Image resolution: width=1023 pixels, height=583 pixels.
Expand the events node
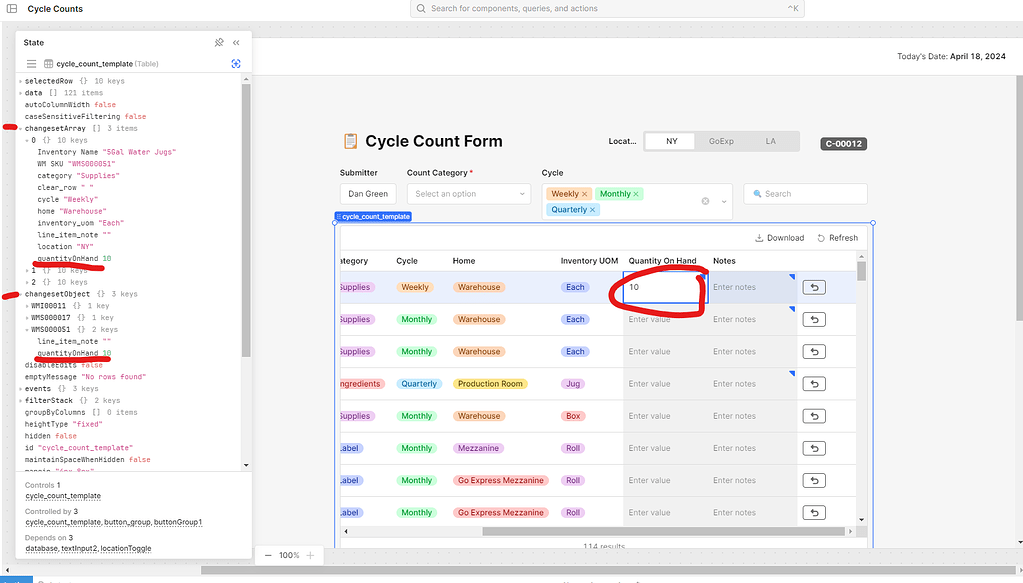[x=20, y=389]
